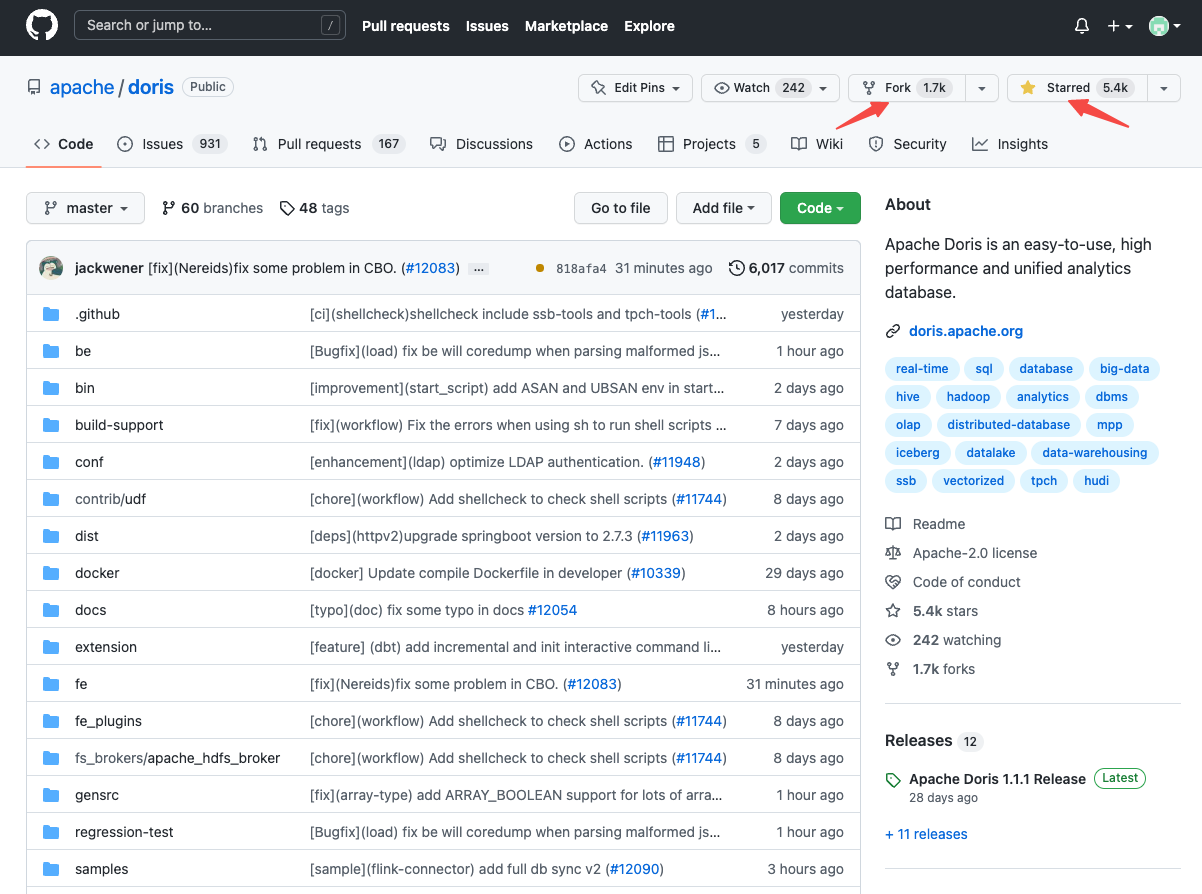Expand the commit message ellipsis

point(478,268)
